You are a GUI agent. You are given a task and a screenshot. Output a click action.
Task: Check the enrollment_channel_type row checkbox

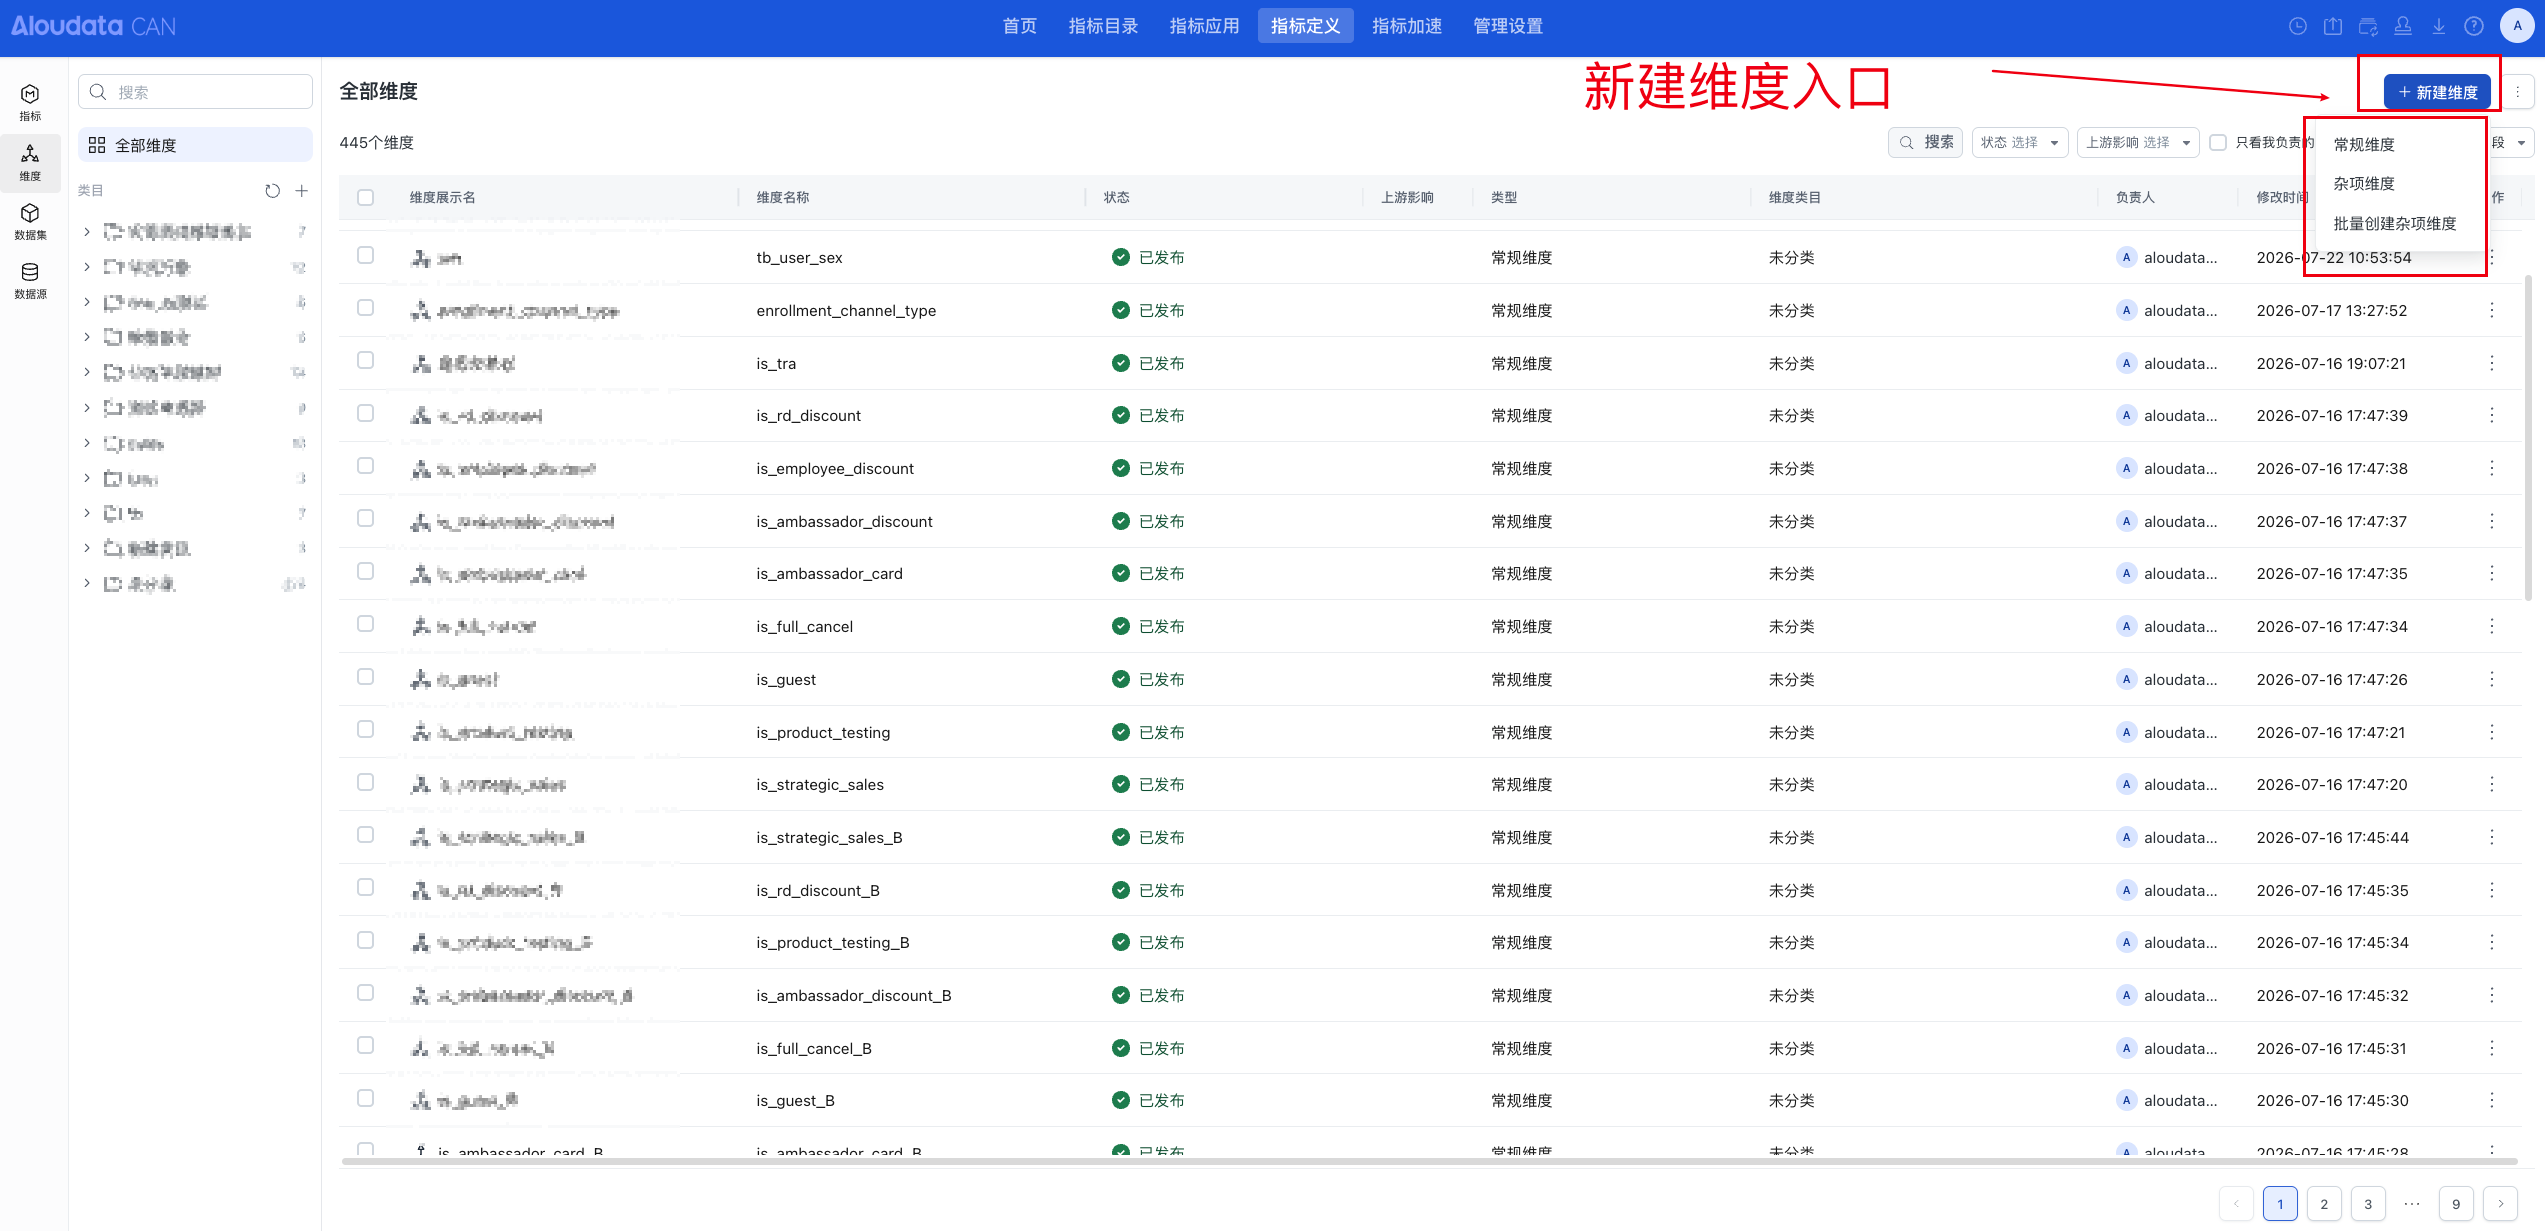pyautogui.click(x=366, y=308)
